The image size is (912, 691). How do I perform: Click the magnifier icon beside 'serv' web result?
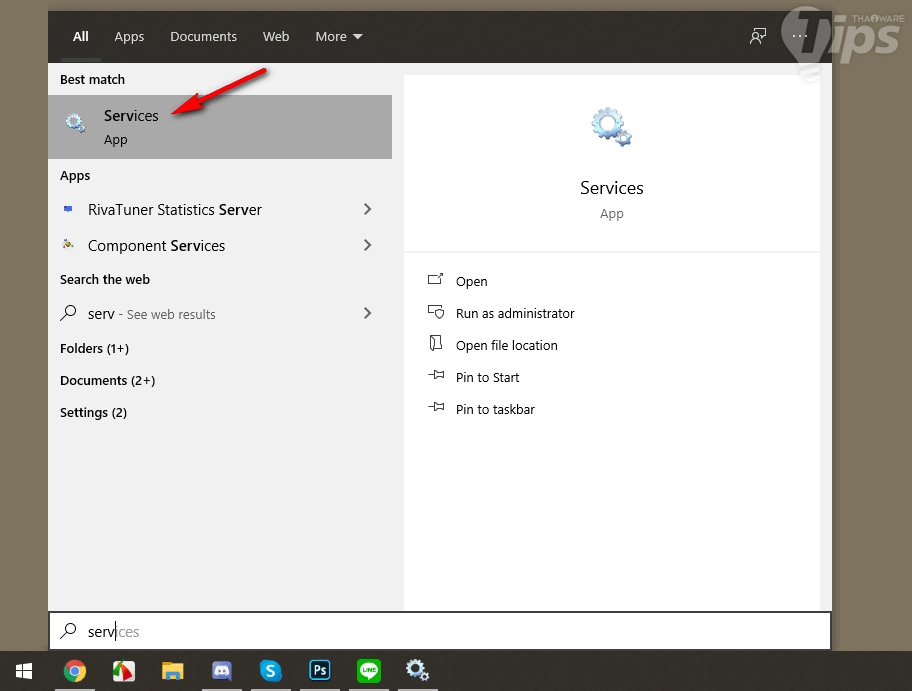(x=68, y=313)
